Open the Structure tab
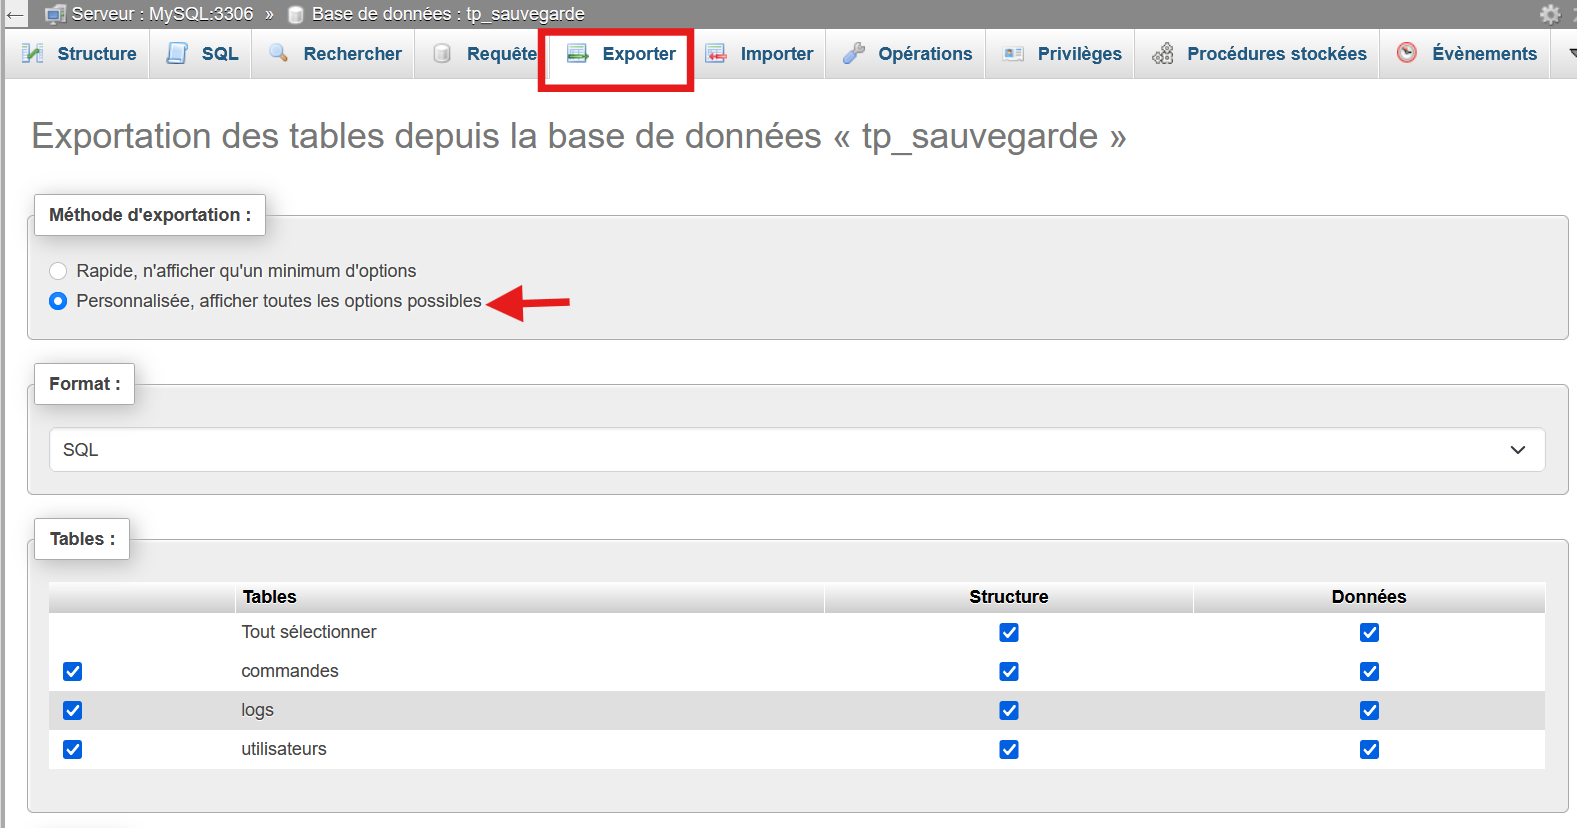Screen dimensions: 1577x828 click(x=79, y=54)
